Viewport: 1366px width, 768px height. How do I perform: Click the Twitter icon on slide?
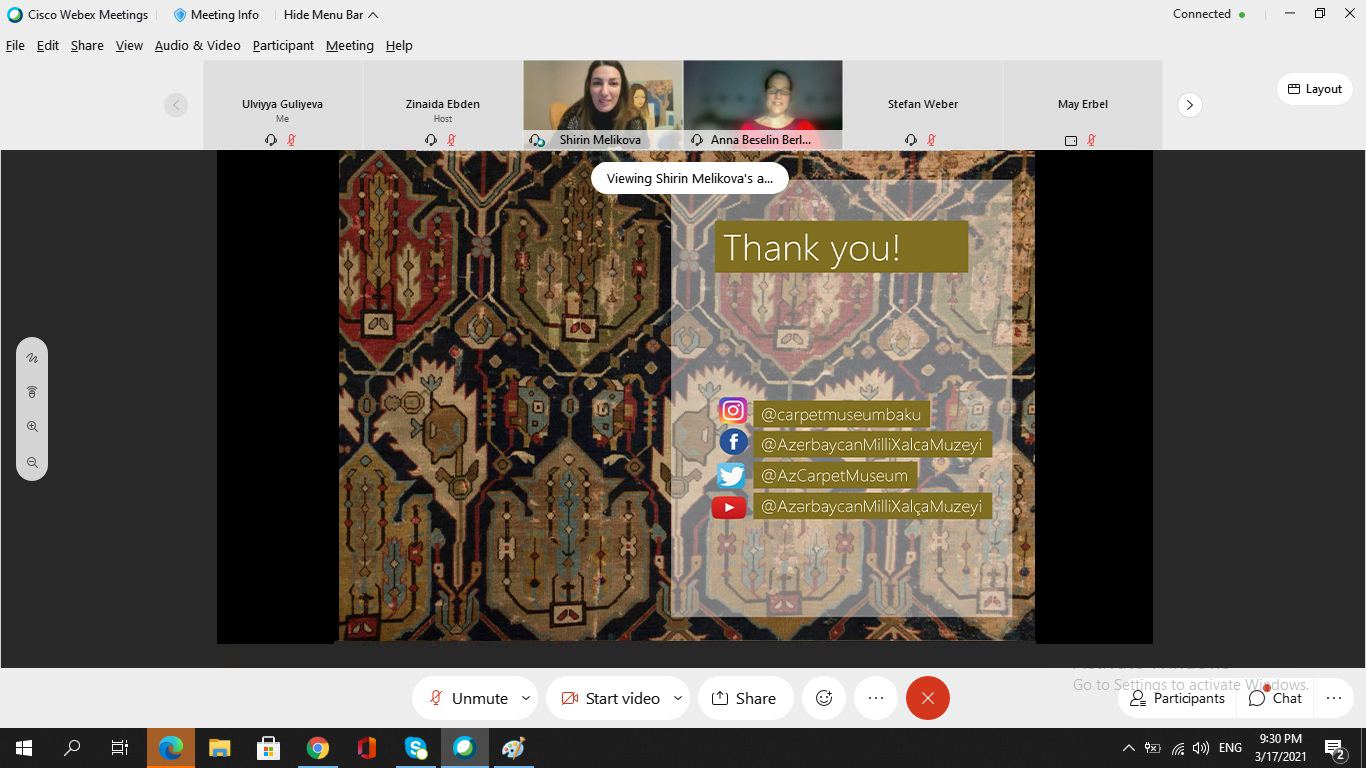(x=731, y=475)
